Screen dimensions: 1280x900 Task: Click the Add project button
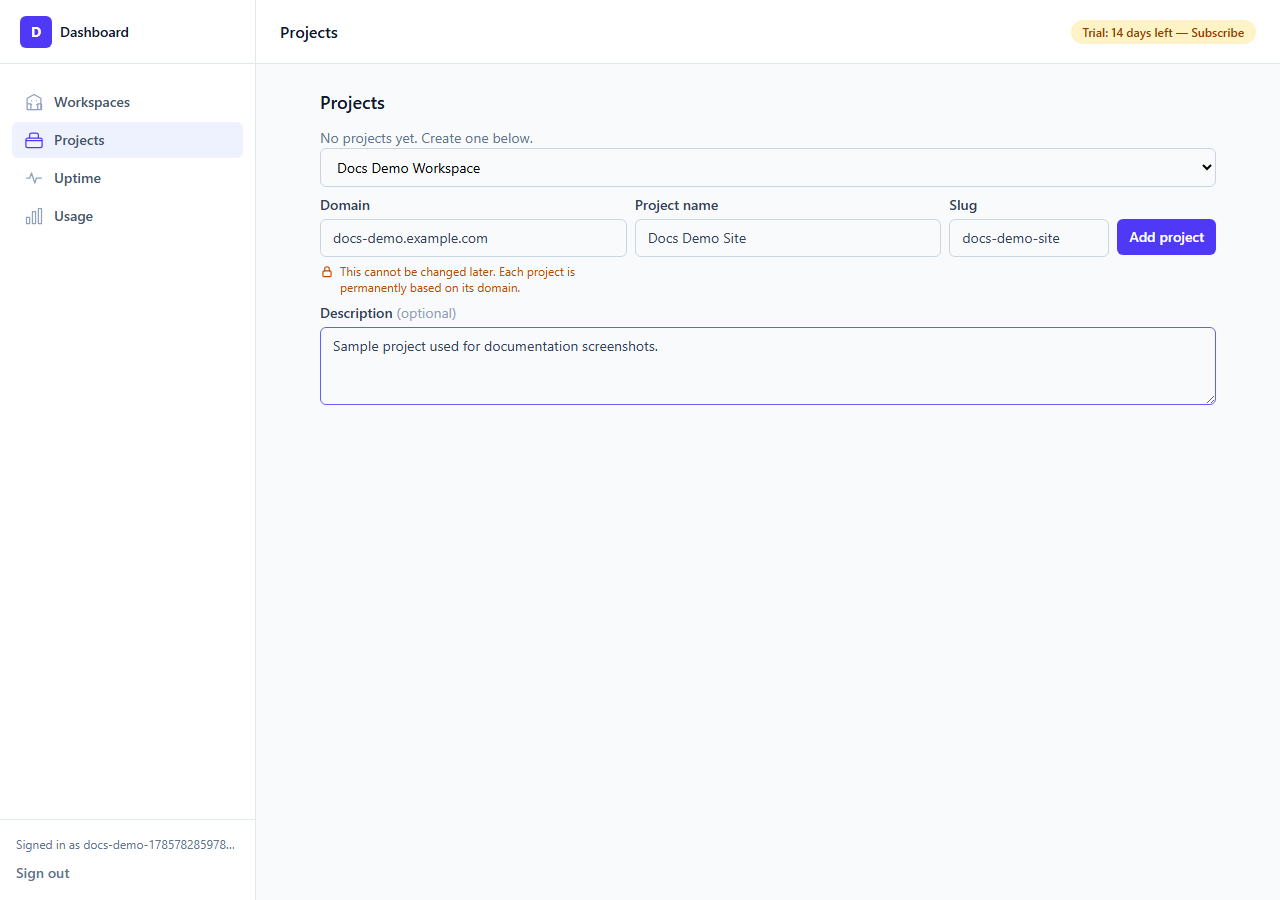[1166, 237]
